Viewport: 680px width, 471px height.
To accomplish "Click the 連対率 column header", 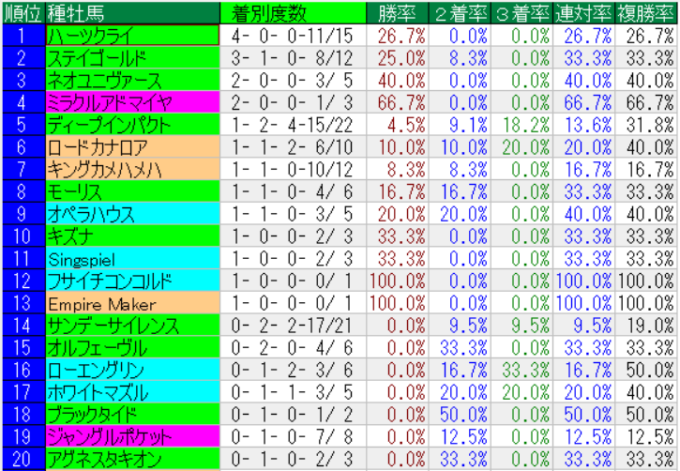I will point(583,12).
